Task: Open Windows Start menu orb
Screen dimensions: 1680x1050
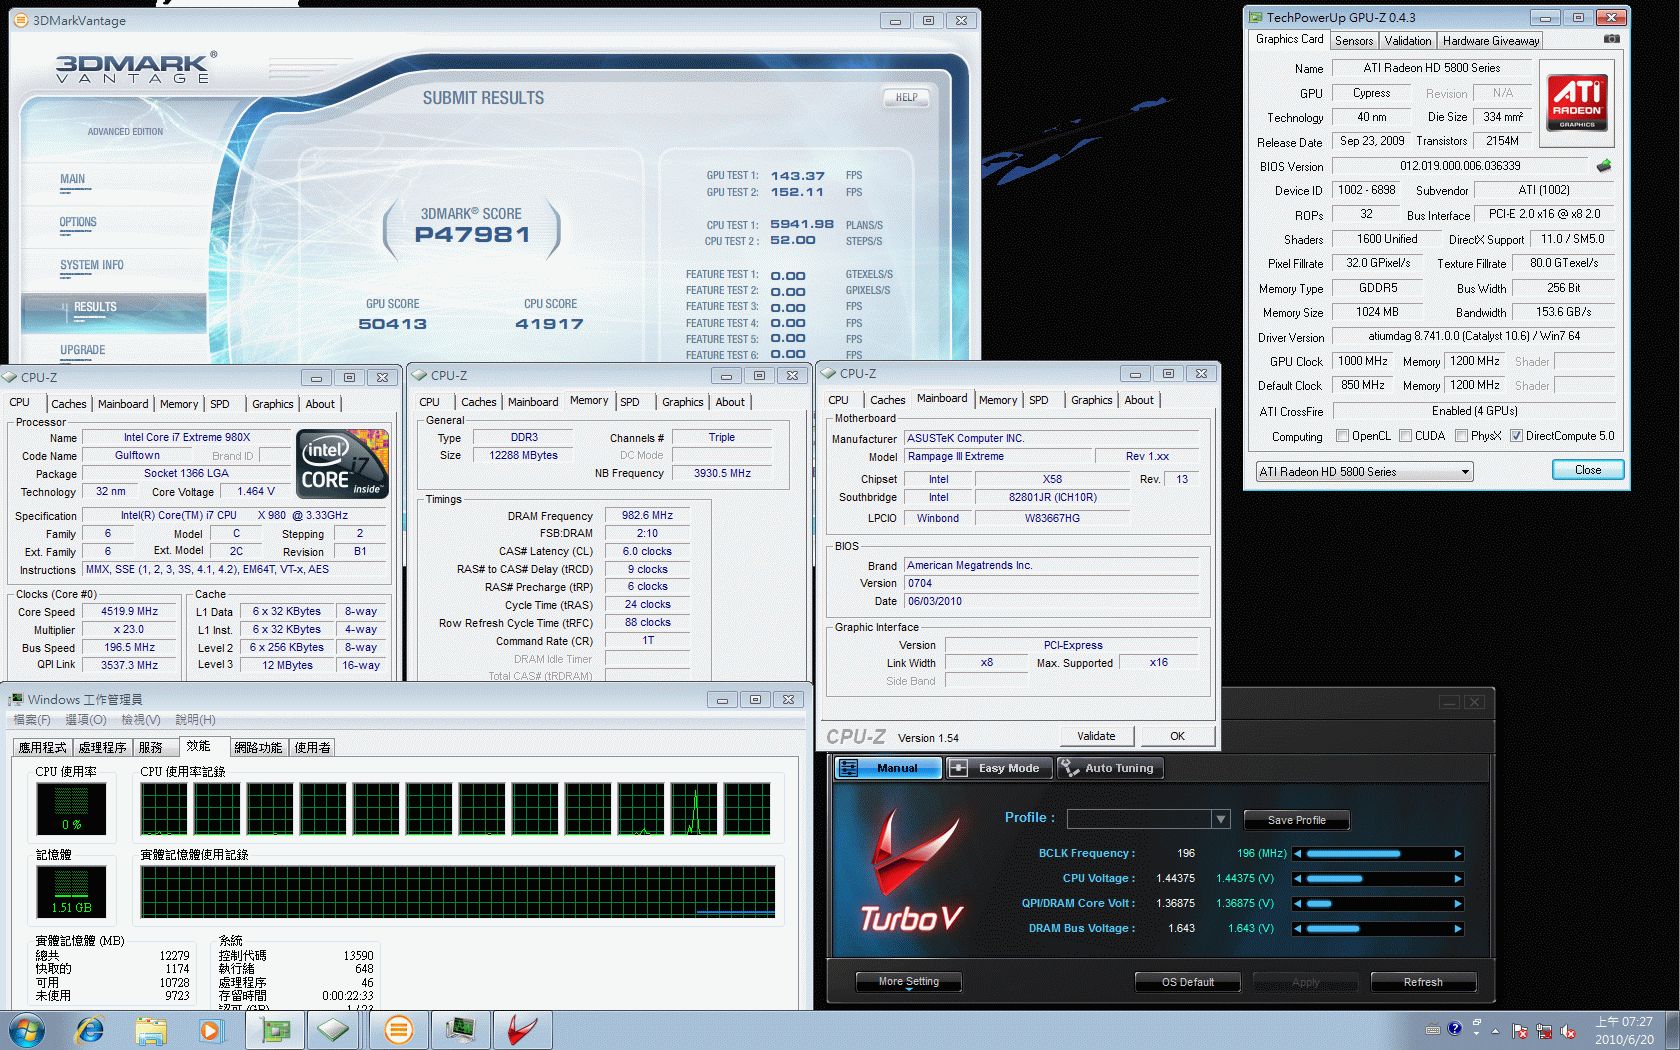Action: tap(27, 1030)
